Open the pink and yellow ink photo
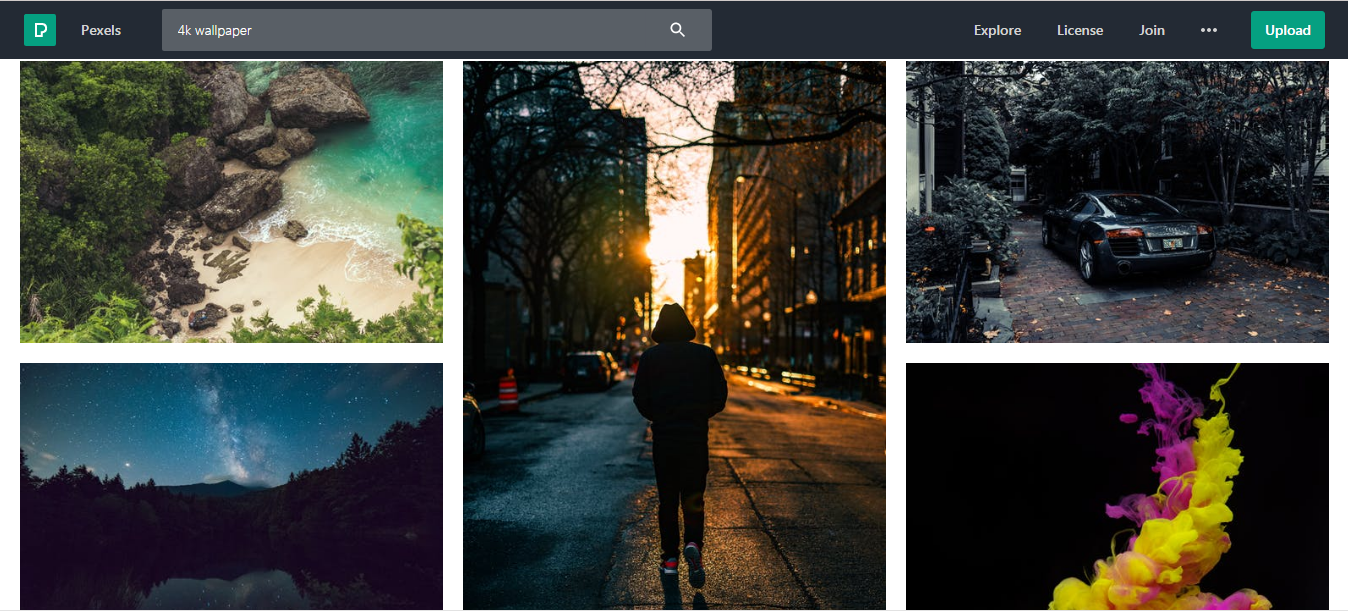 coord(1117,486)
